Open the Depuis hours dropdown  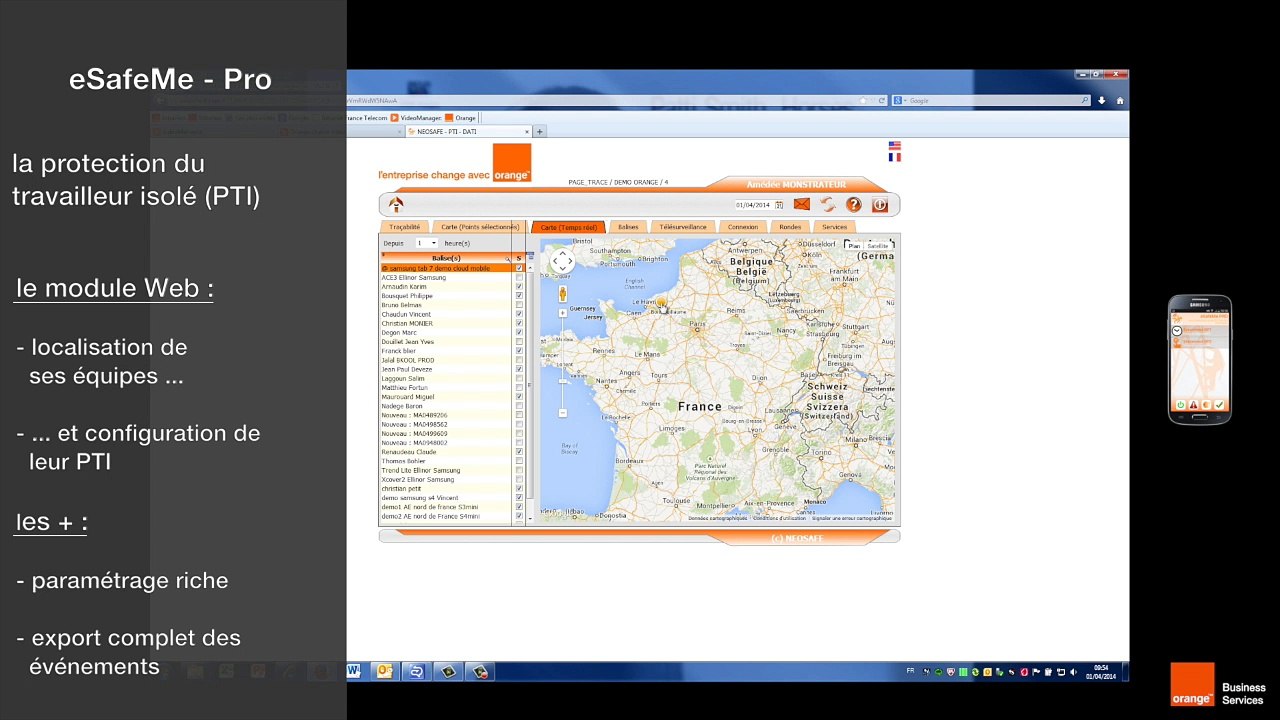pyautogui.click(x=426, y=243)
